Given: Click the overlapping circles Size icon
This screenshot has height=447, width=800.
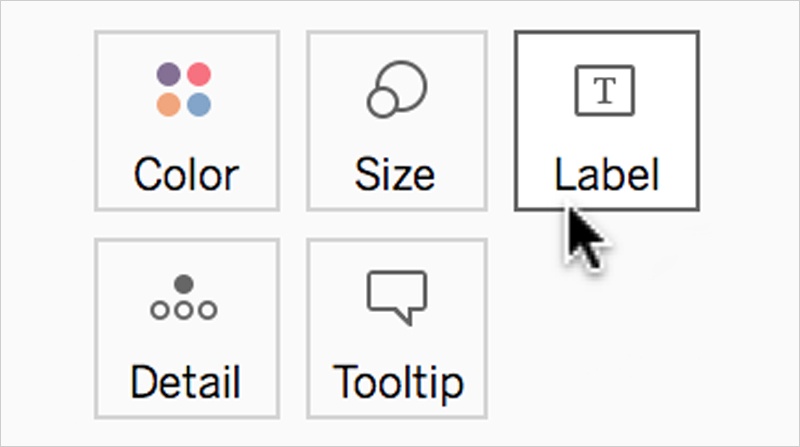Looking at the screenshot, I should (397, 89).
